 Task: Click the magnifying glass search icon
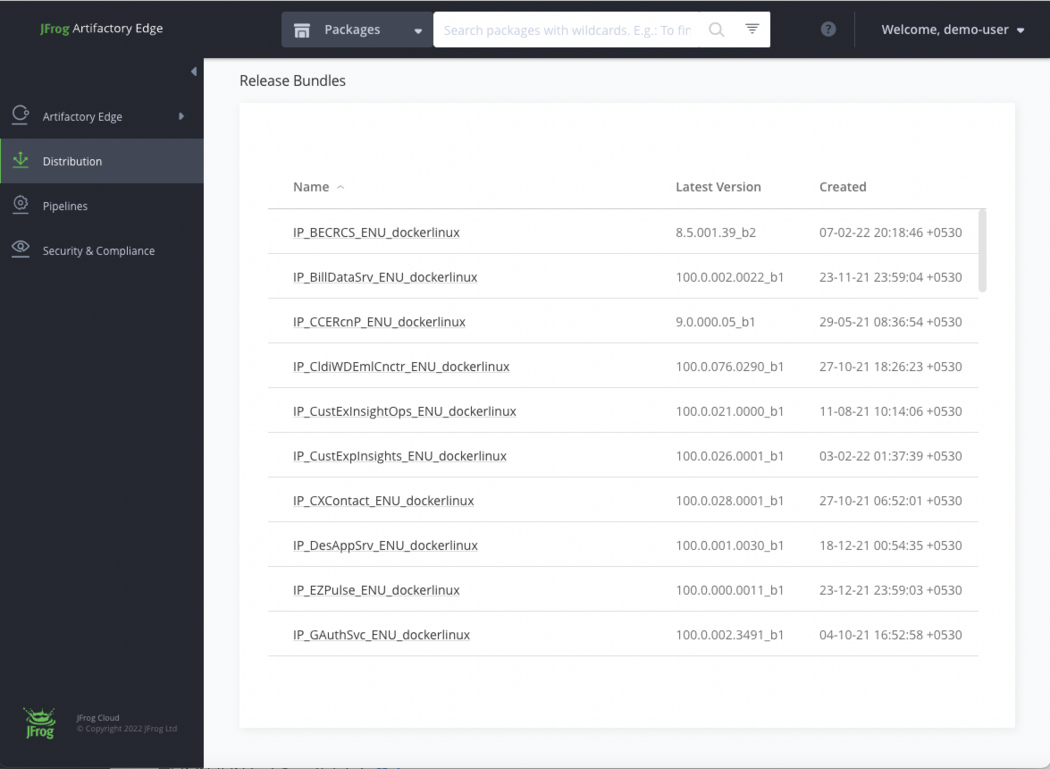click(x=717, y=29)
